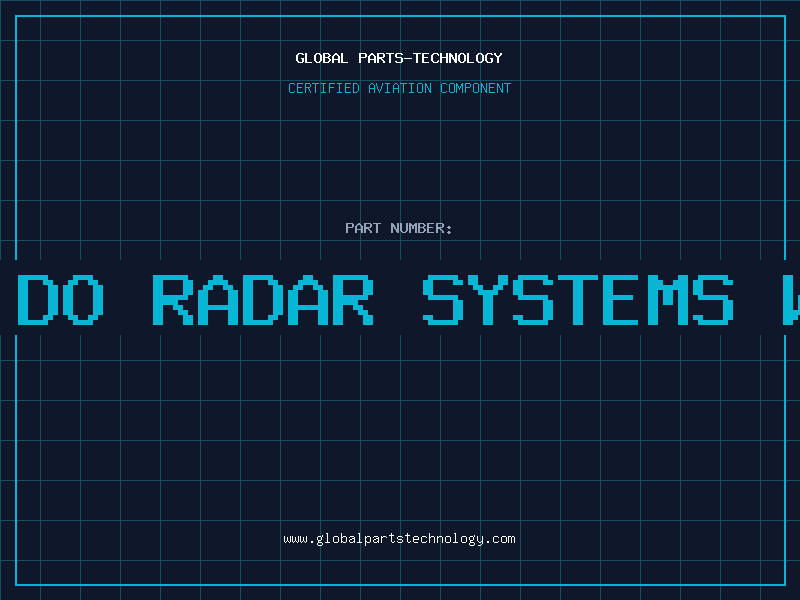Select the word GLOBAL in the header
Screen dimensions: 800x600
321,58
